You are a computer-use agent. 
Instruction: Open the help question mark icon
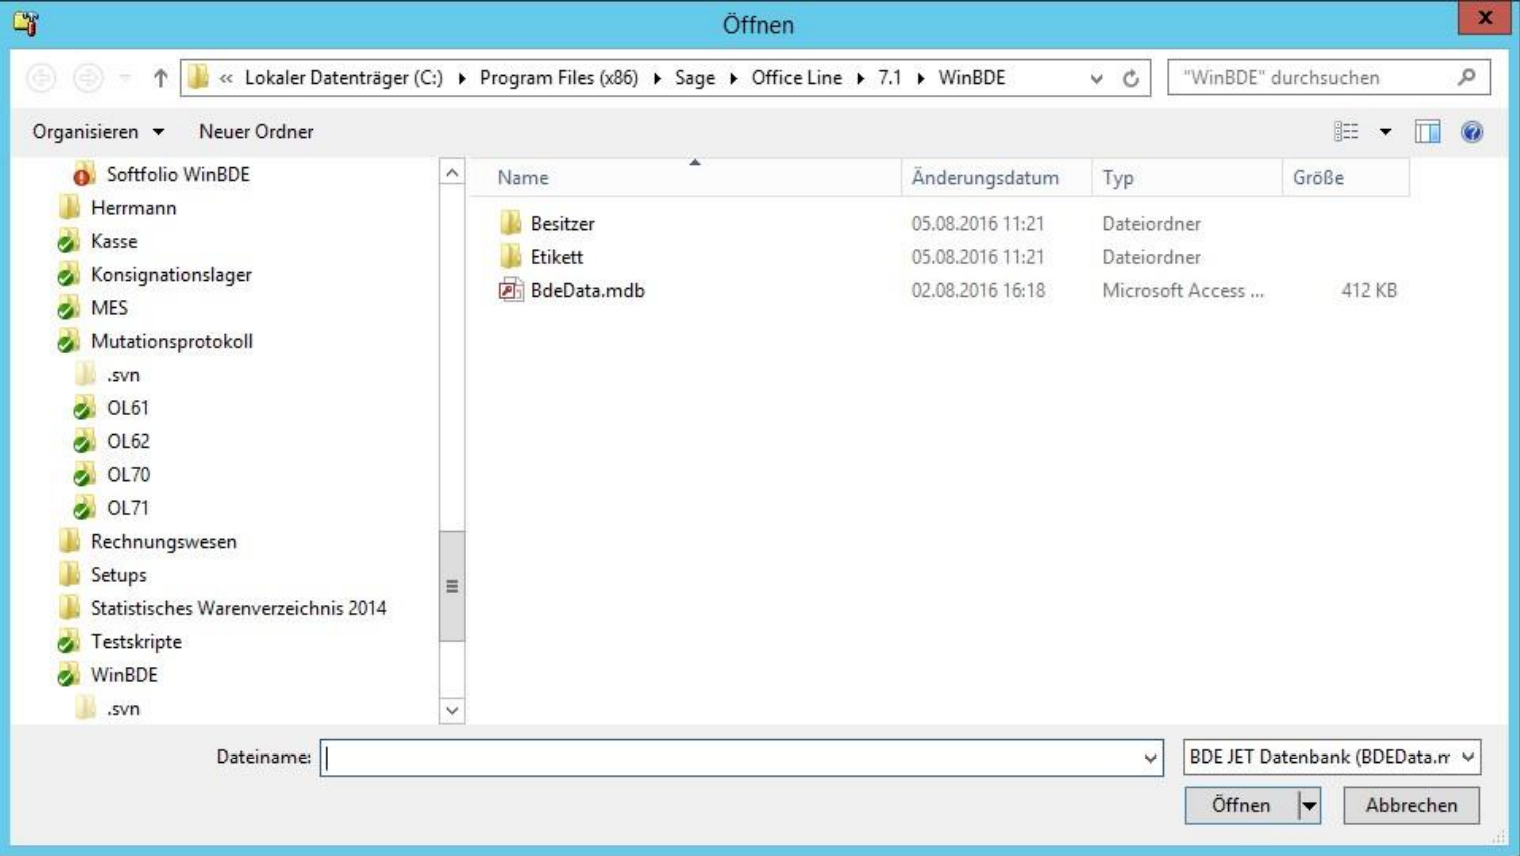coord(1471,132)
